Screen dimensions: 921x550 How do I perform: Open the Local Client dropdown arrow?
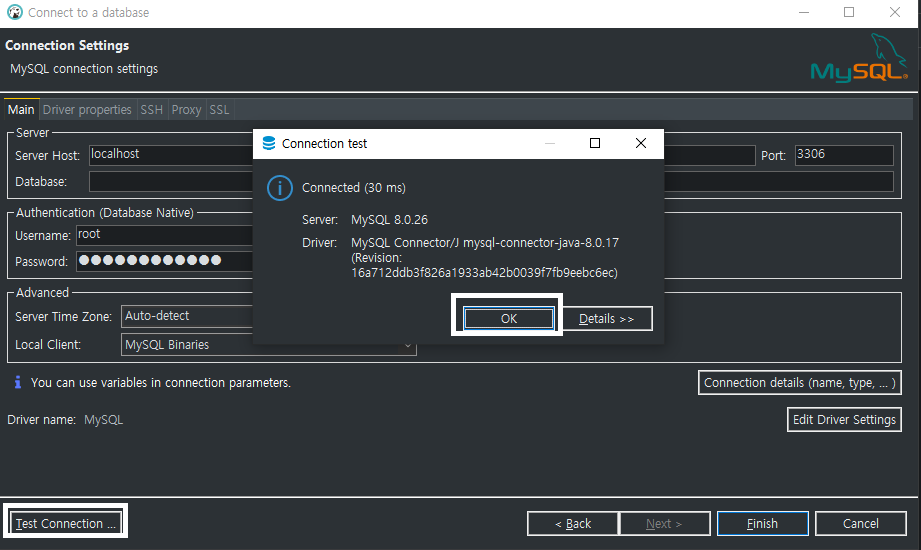click(x=408, y=346)
